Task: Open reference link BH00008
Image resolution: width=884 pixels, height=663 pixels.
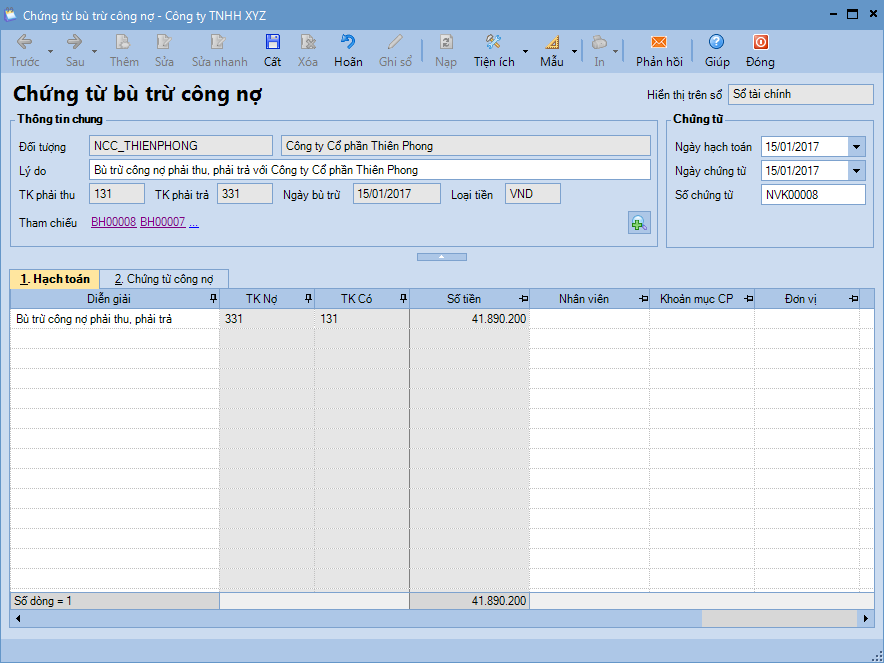Action: pyautogui.click(x=113, y=222)
